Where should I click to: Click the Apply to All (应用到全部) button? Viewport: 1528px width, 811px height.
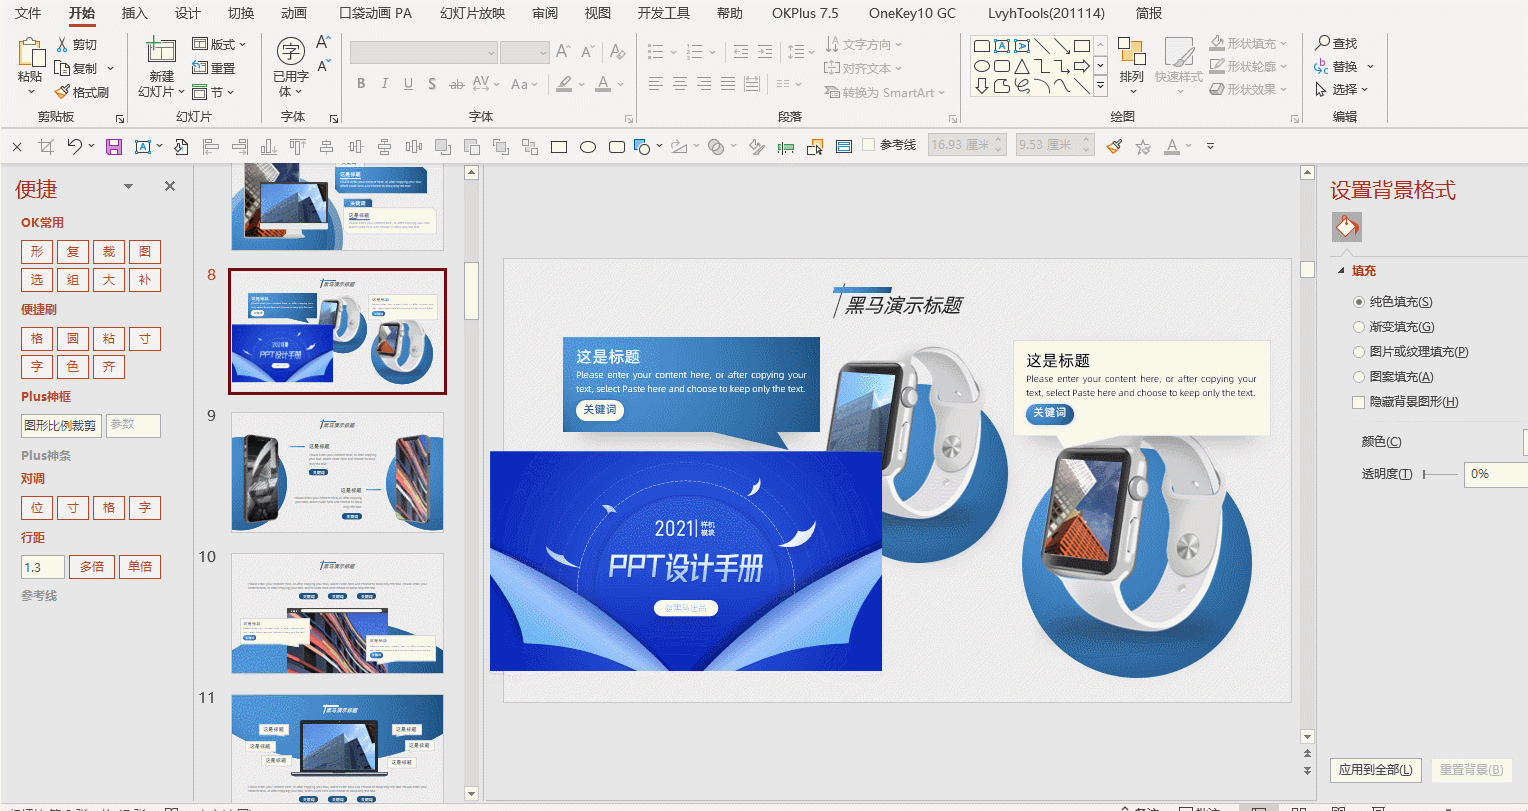pos(1375,769)
